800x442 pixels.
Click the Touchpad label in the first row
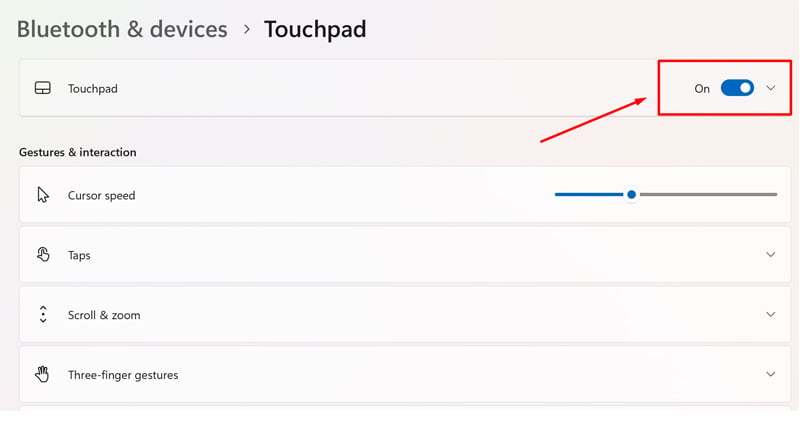[x=92, y=88]
